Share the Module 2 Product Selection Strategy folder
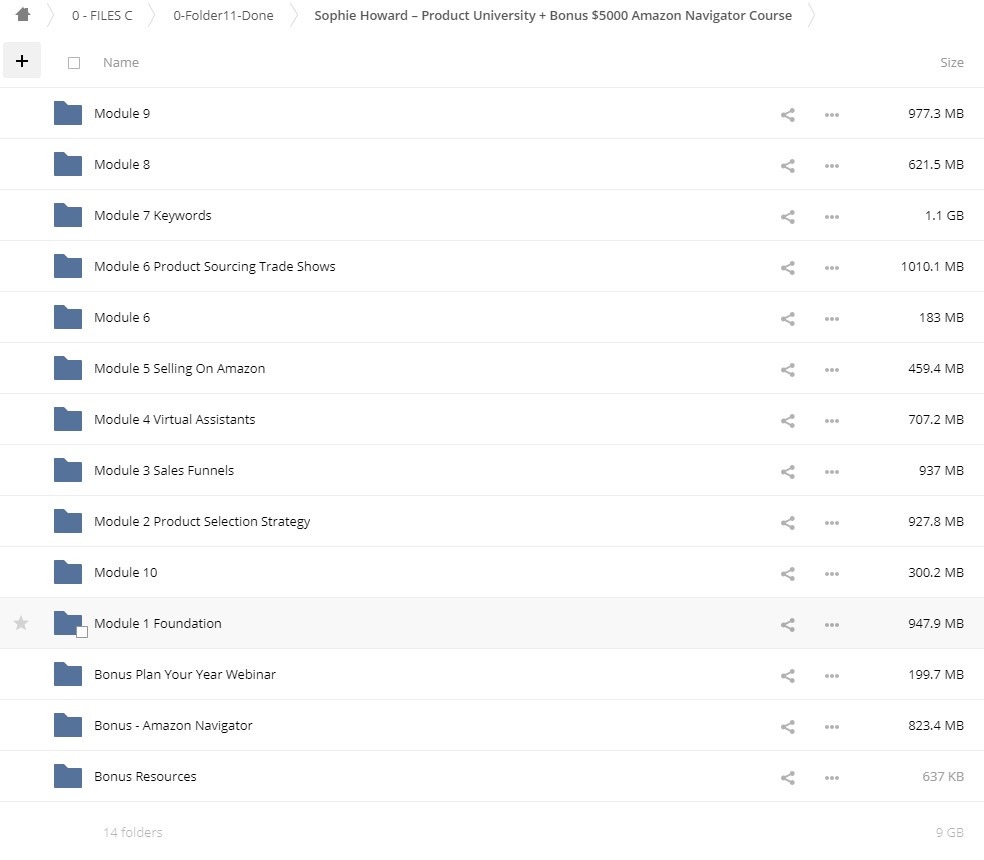This screenshot has height=860, width=984. [787, 522]
